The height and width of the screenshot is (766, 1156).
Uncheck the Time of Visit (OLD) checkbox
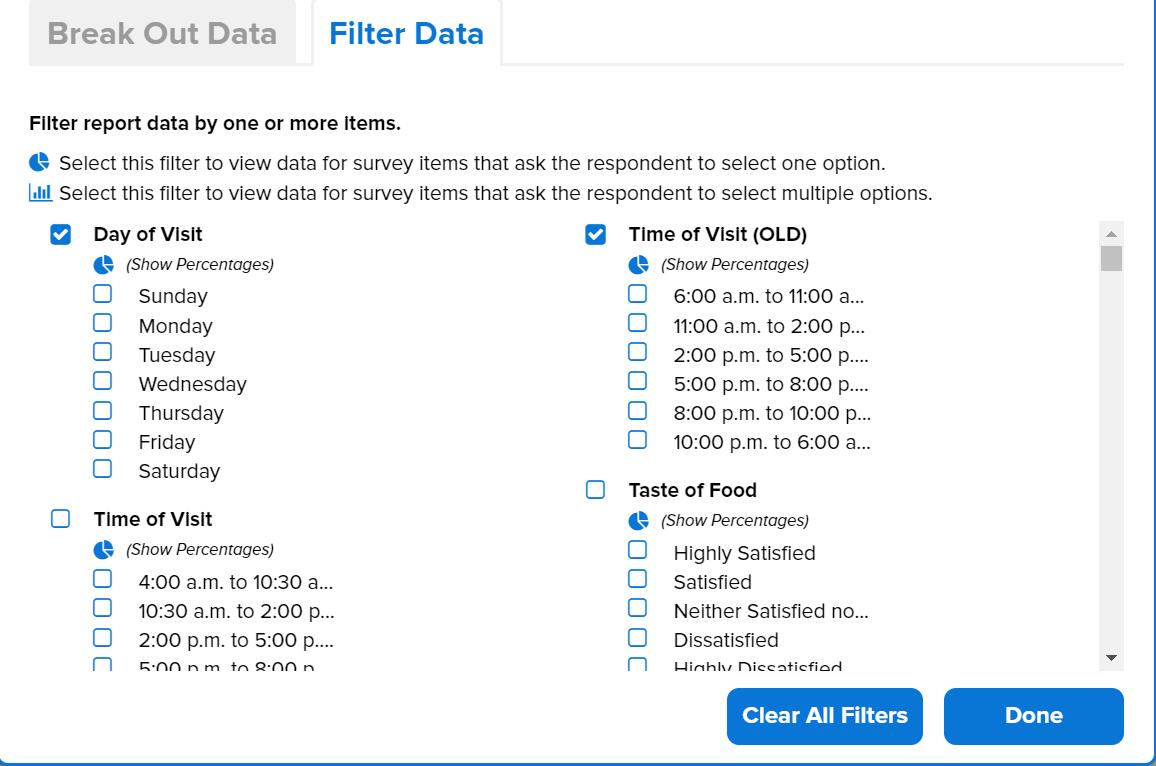point(596,235)
